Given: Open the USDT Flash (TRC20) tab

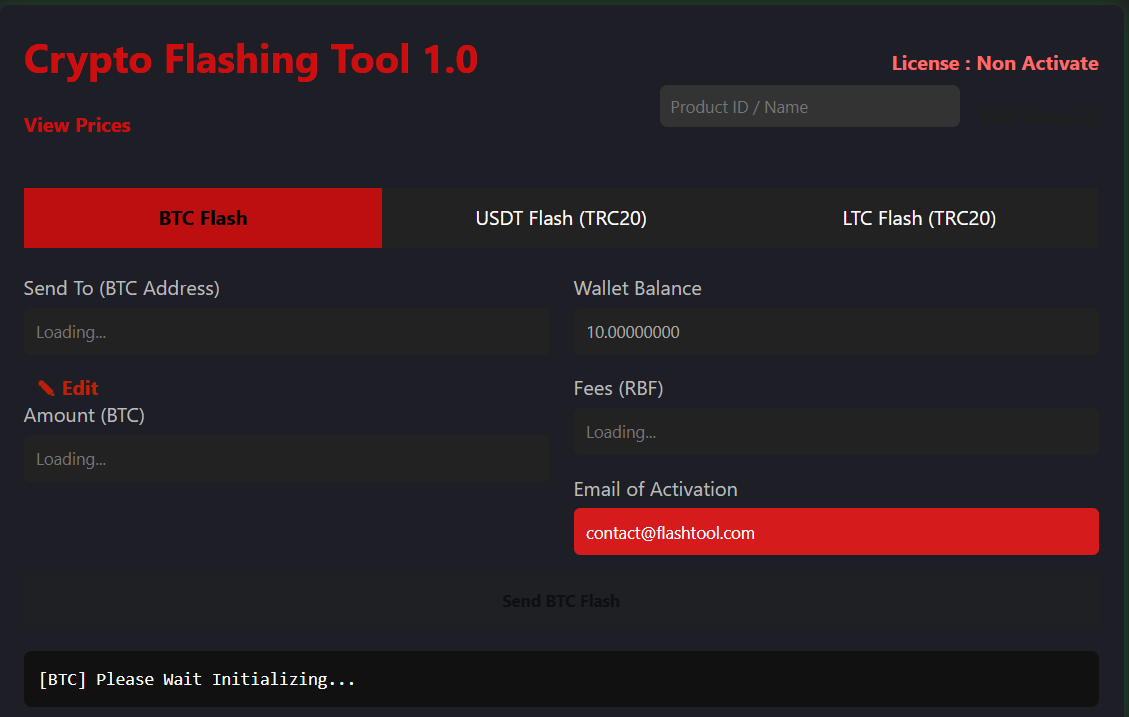Looking at the screenshot, I should 561,218.
